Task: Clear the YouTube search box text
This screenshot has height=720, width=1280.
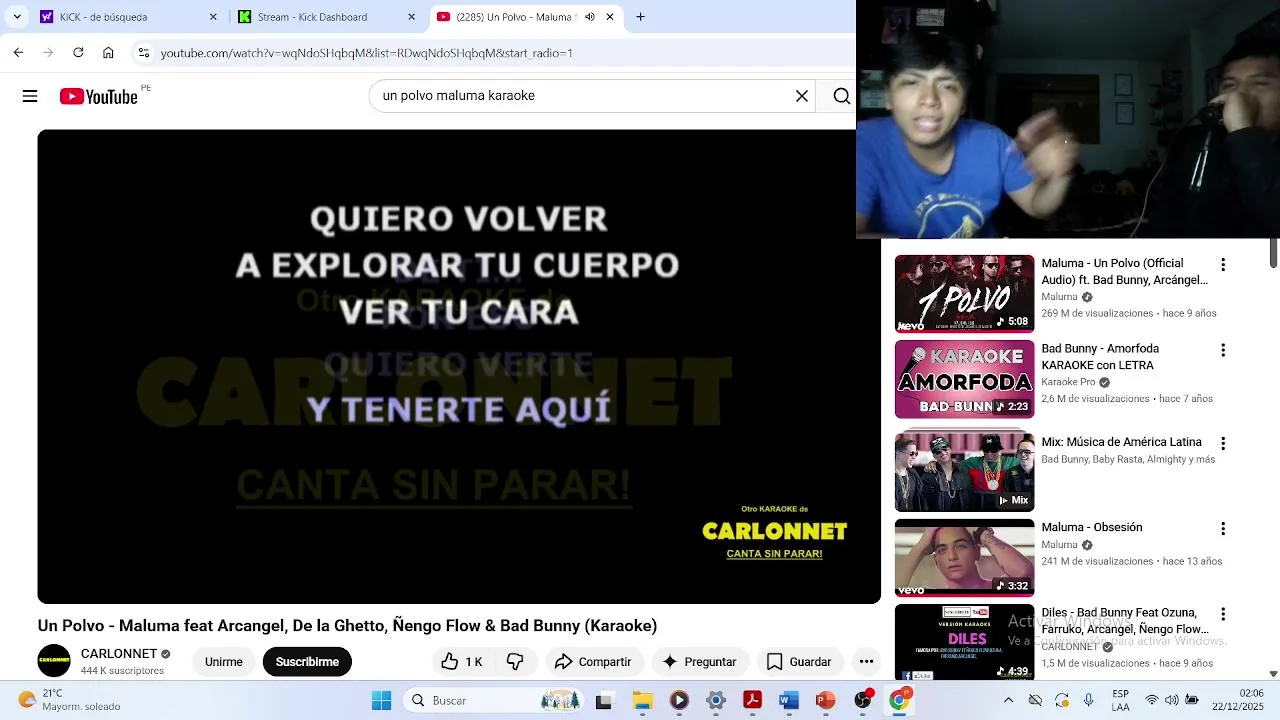Action: [x=801, y=96]
